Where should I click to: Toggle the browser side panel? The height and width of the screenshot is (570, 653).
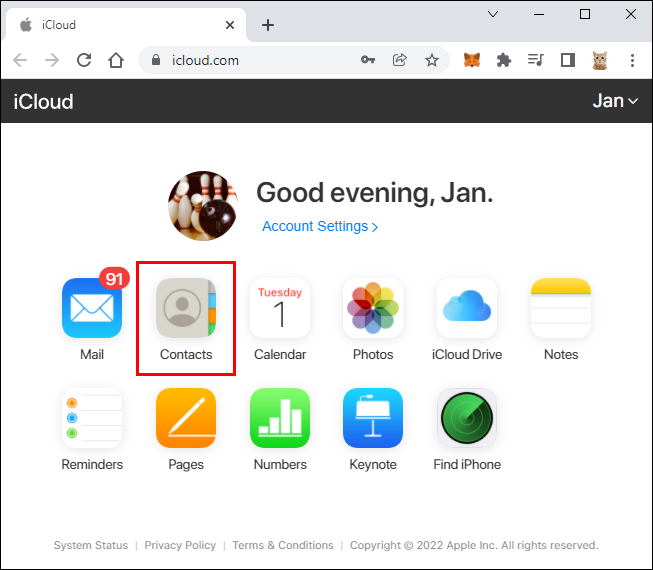[568, 60]
